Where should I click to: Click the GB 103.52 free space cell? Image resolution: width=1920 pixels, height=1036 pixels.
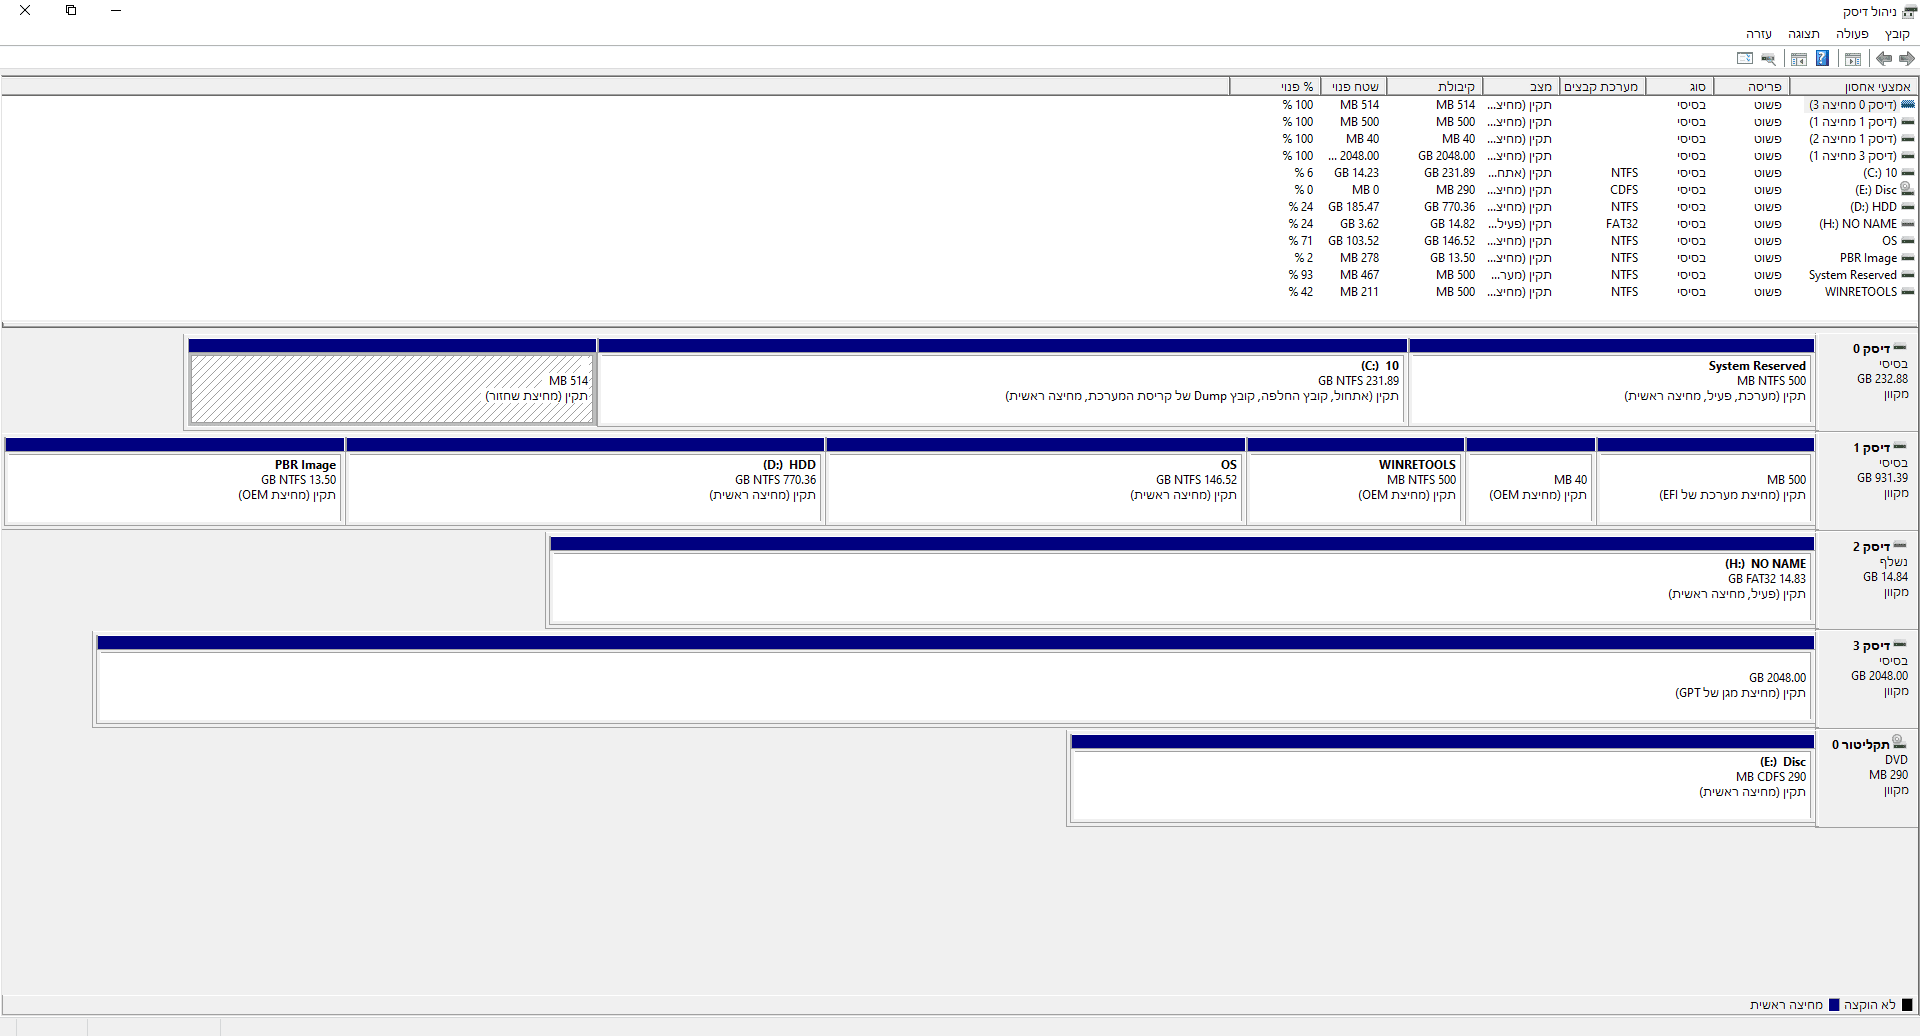[1353, 241]
